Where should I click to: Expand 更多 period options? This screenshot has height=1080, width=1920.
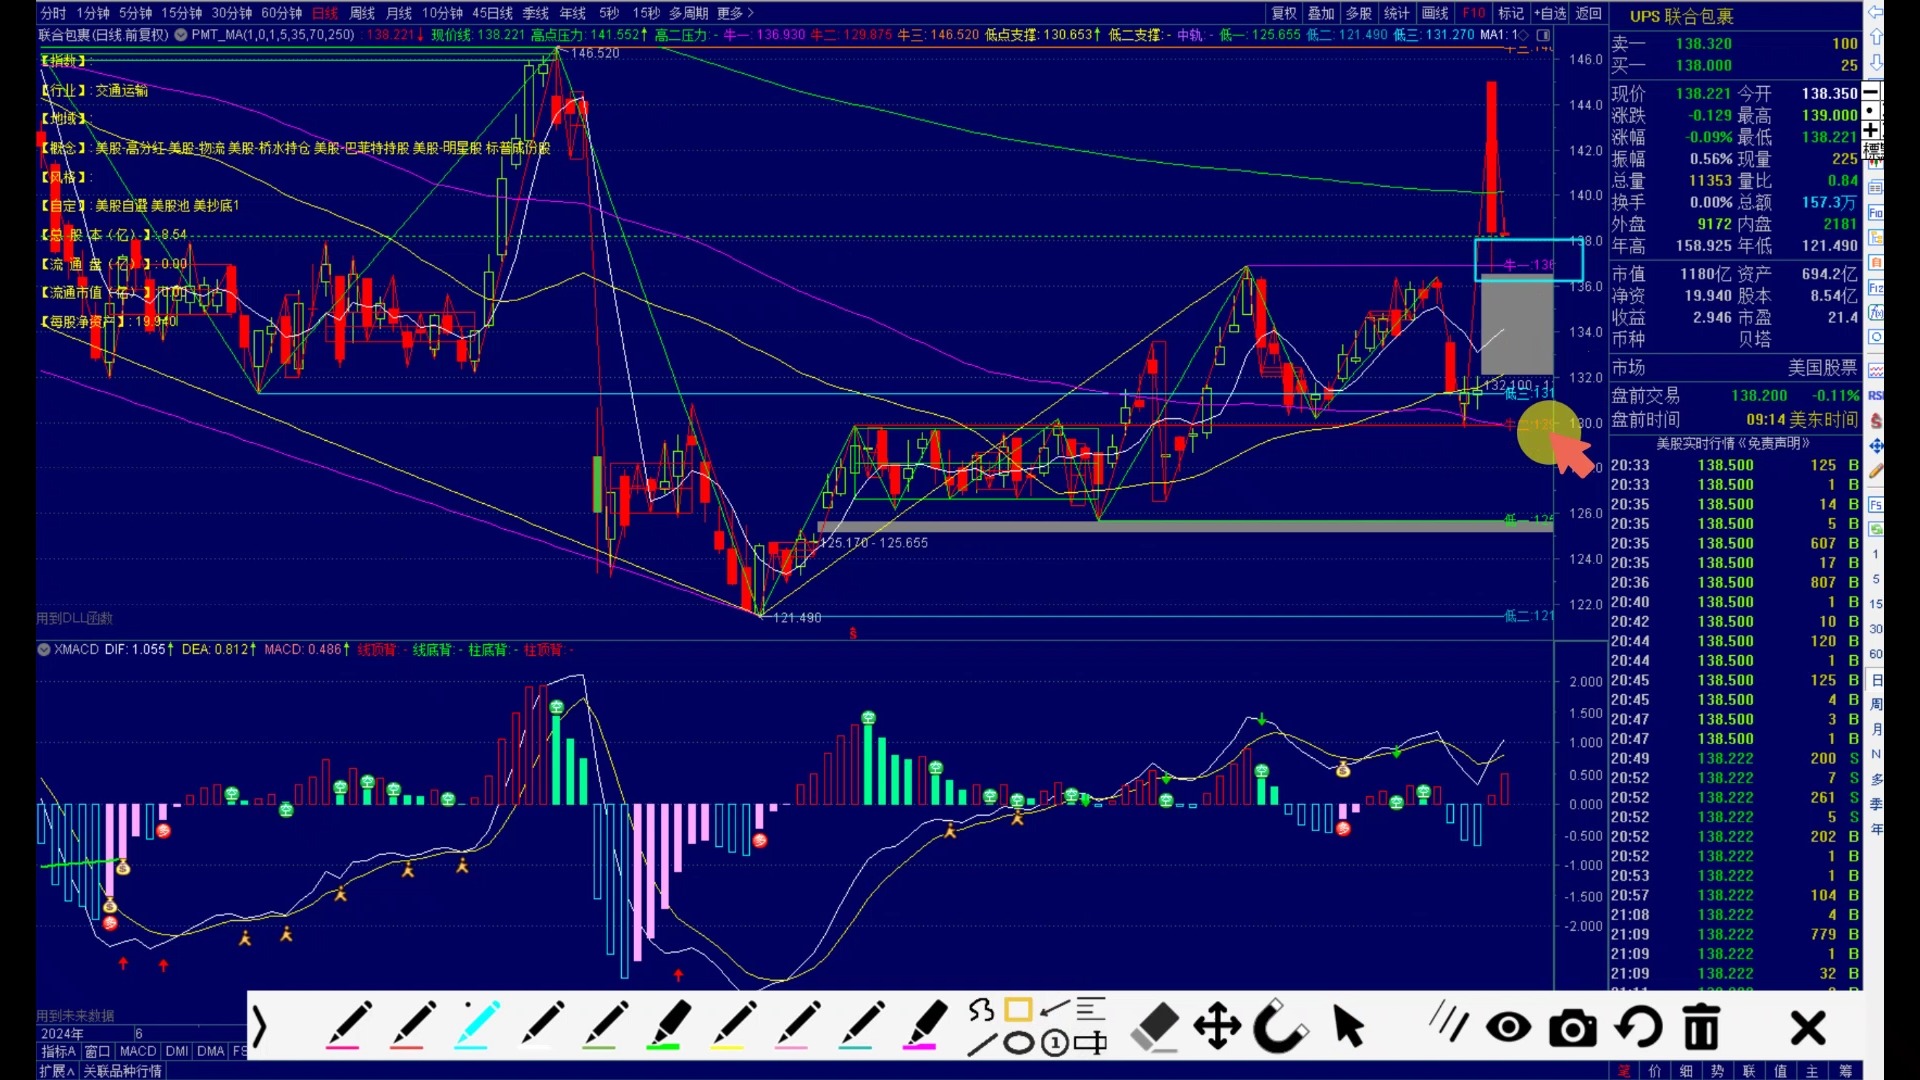pos(735,13)
